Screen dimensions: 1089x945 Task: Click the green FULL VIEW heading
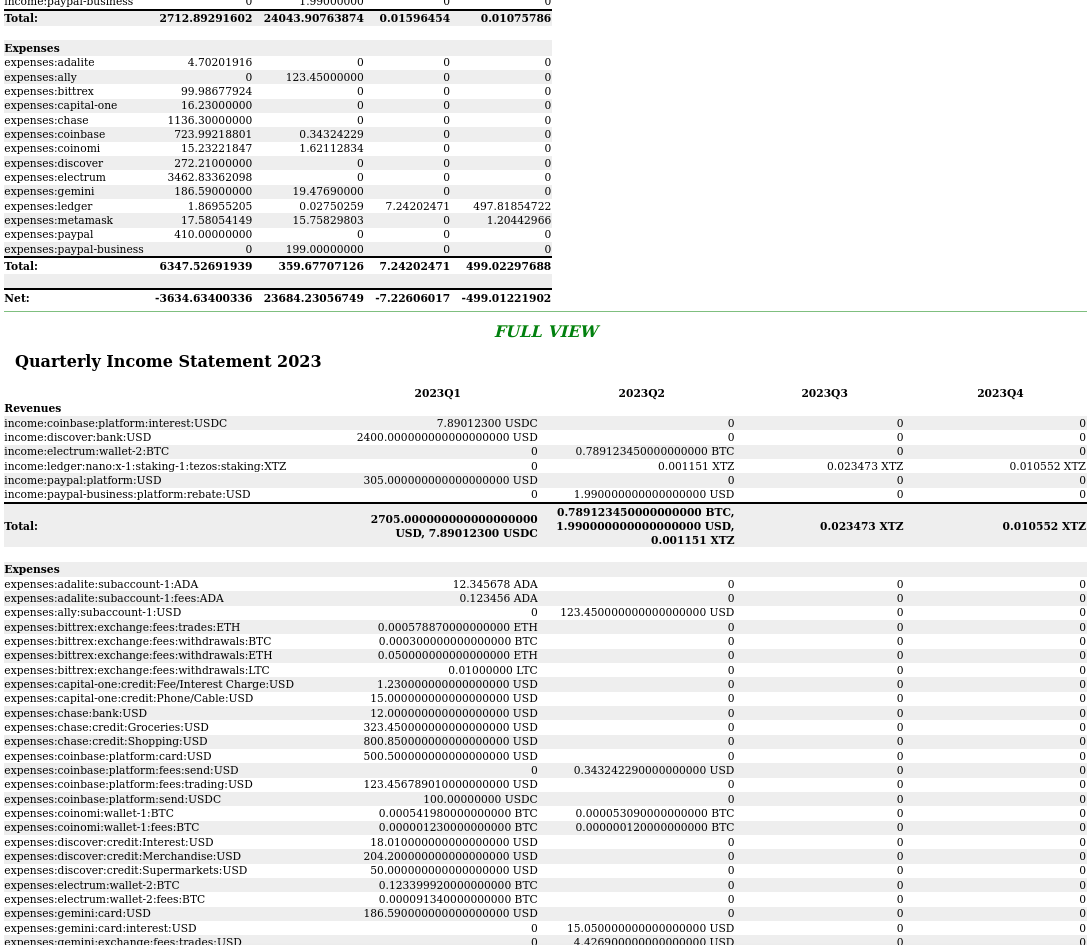coord(546,332)
